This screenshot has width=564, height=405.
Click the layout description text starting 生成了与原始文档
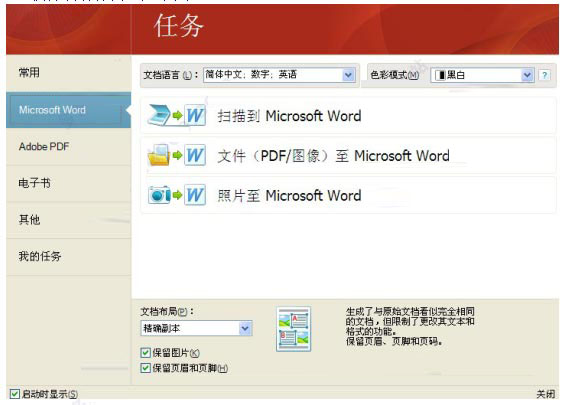pos(410,326)
